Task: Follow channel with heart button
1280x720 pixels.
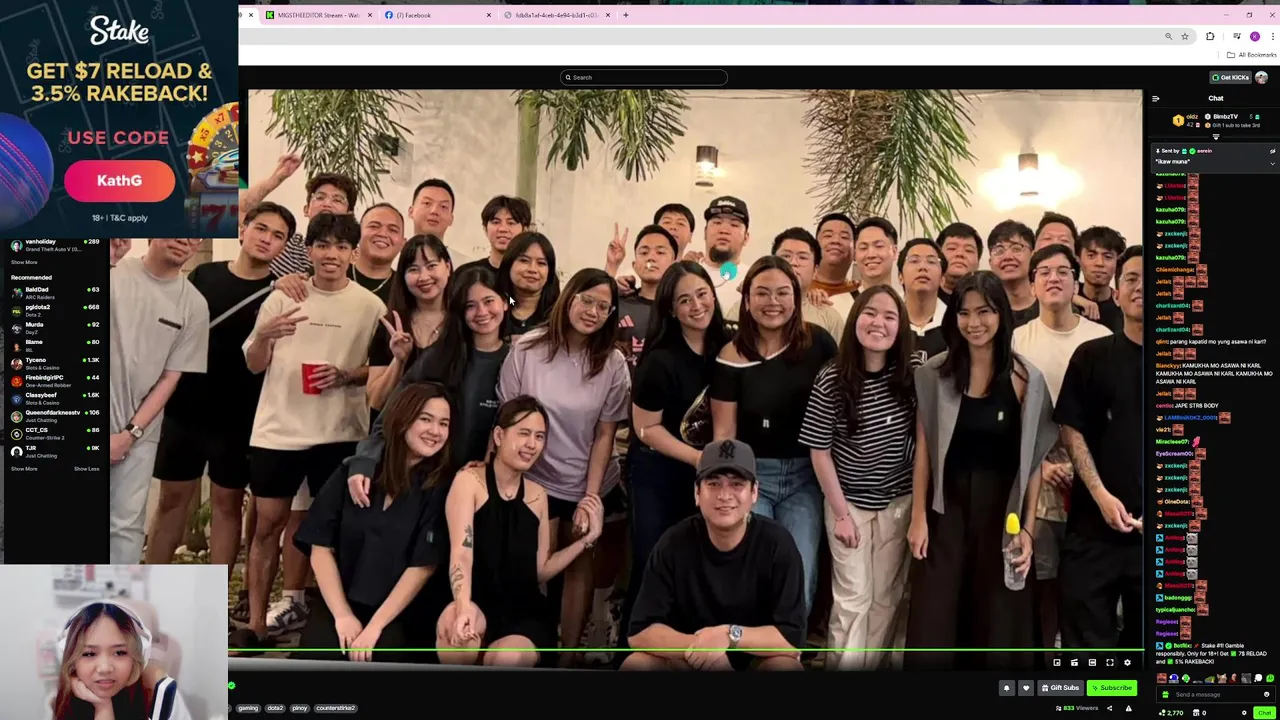Action: click(1025, 688)
